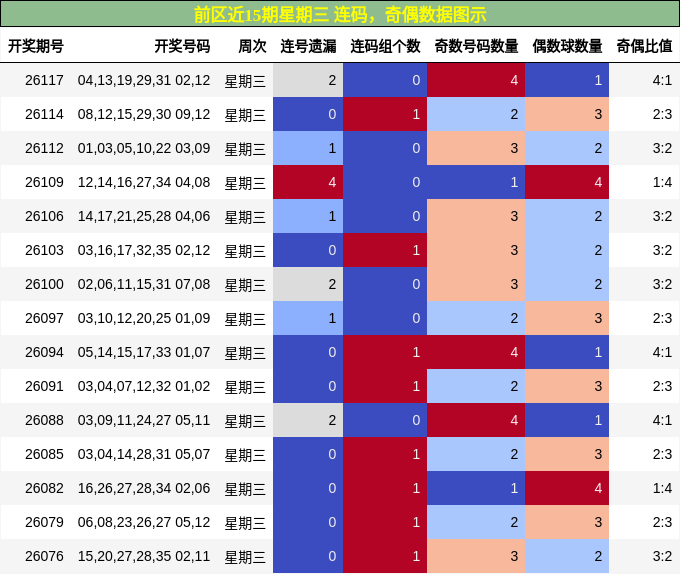
Task: Select the 奇偶比值 column header
Action: coord(644,46)
